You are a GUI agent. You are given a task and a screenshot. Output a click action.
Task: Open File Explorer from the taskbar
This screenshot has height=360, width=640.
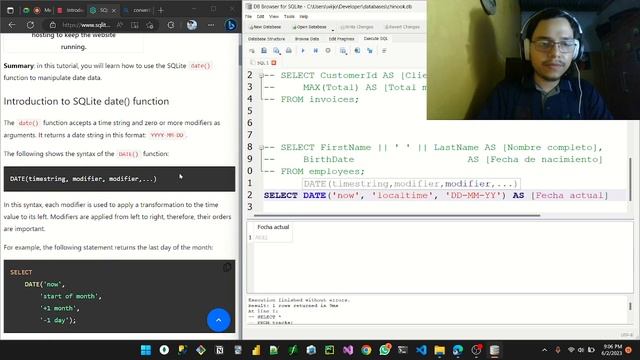(x=440, y=350)
